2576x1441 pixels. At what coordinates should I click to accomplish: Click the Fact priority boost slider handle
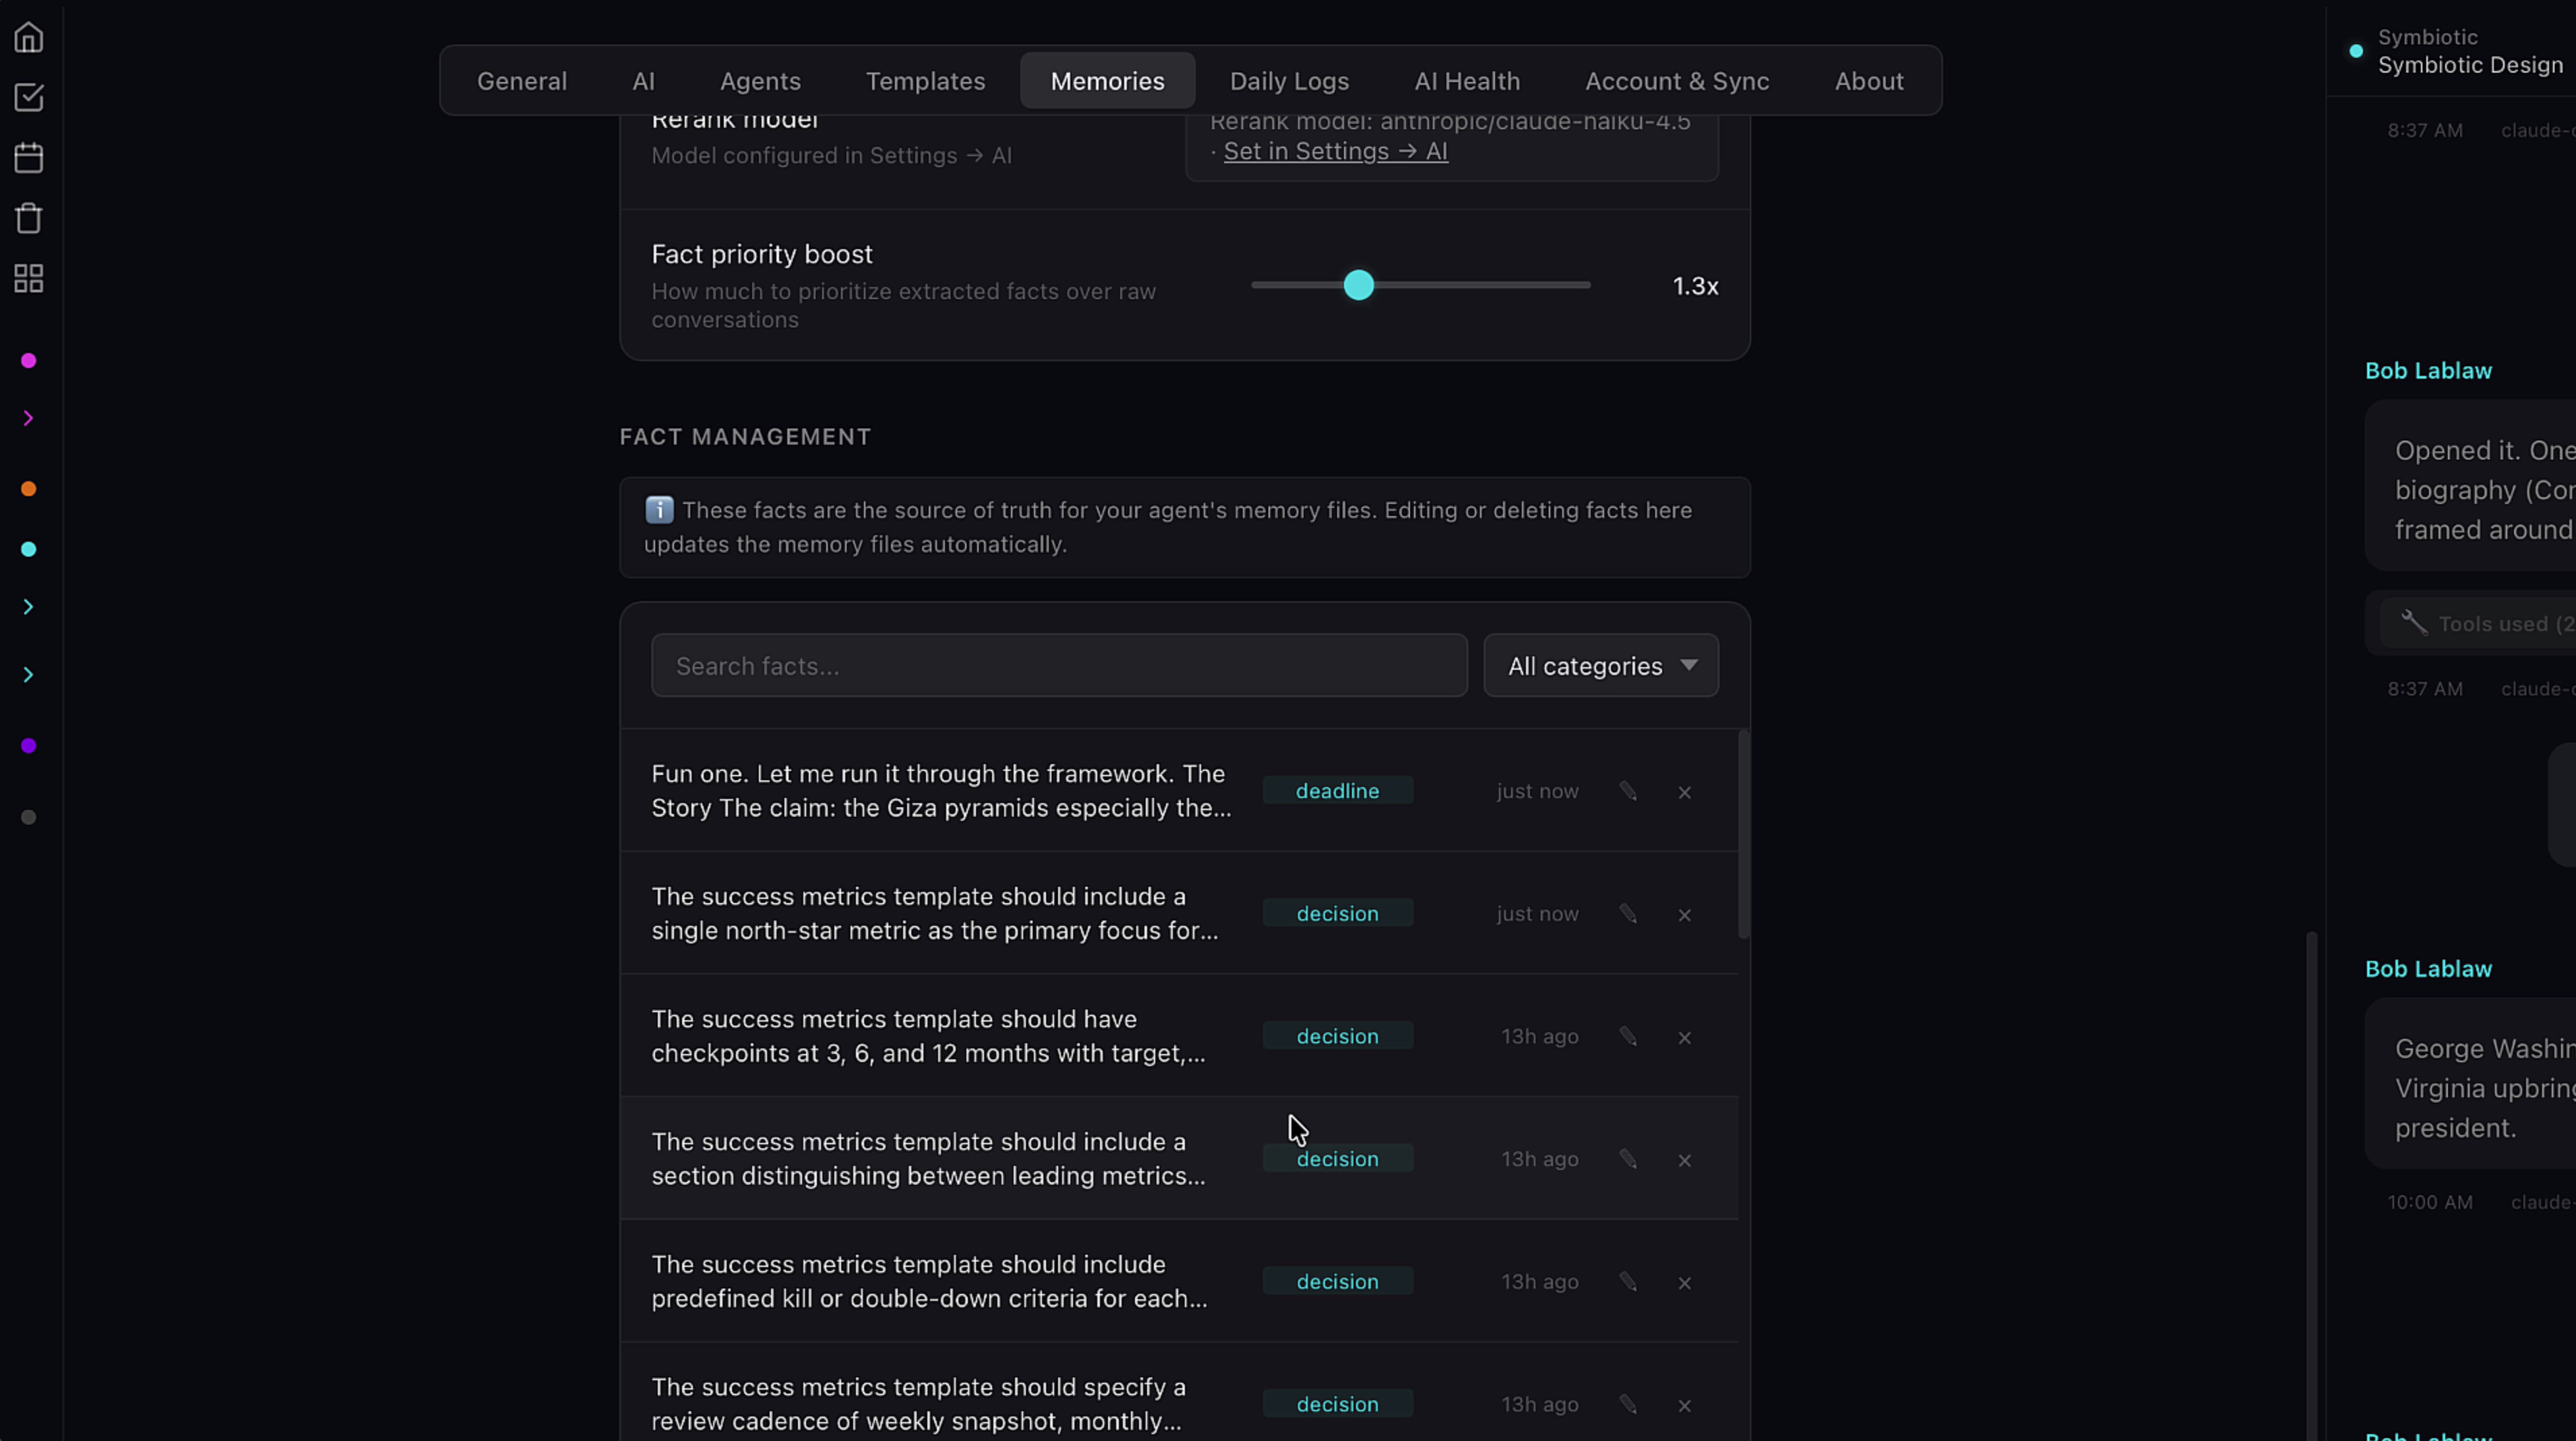pos(1358,285)
